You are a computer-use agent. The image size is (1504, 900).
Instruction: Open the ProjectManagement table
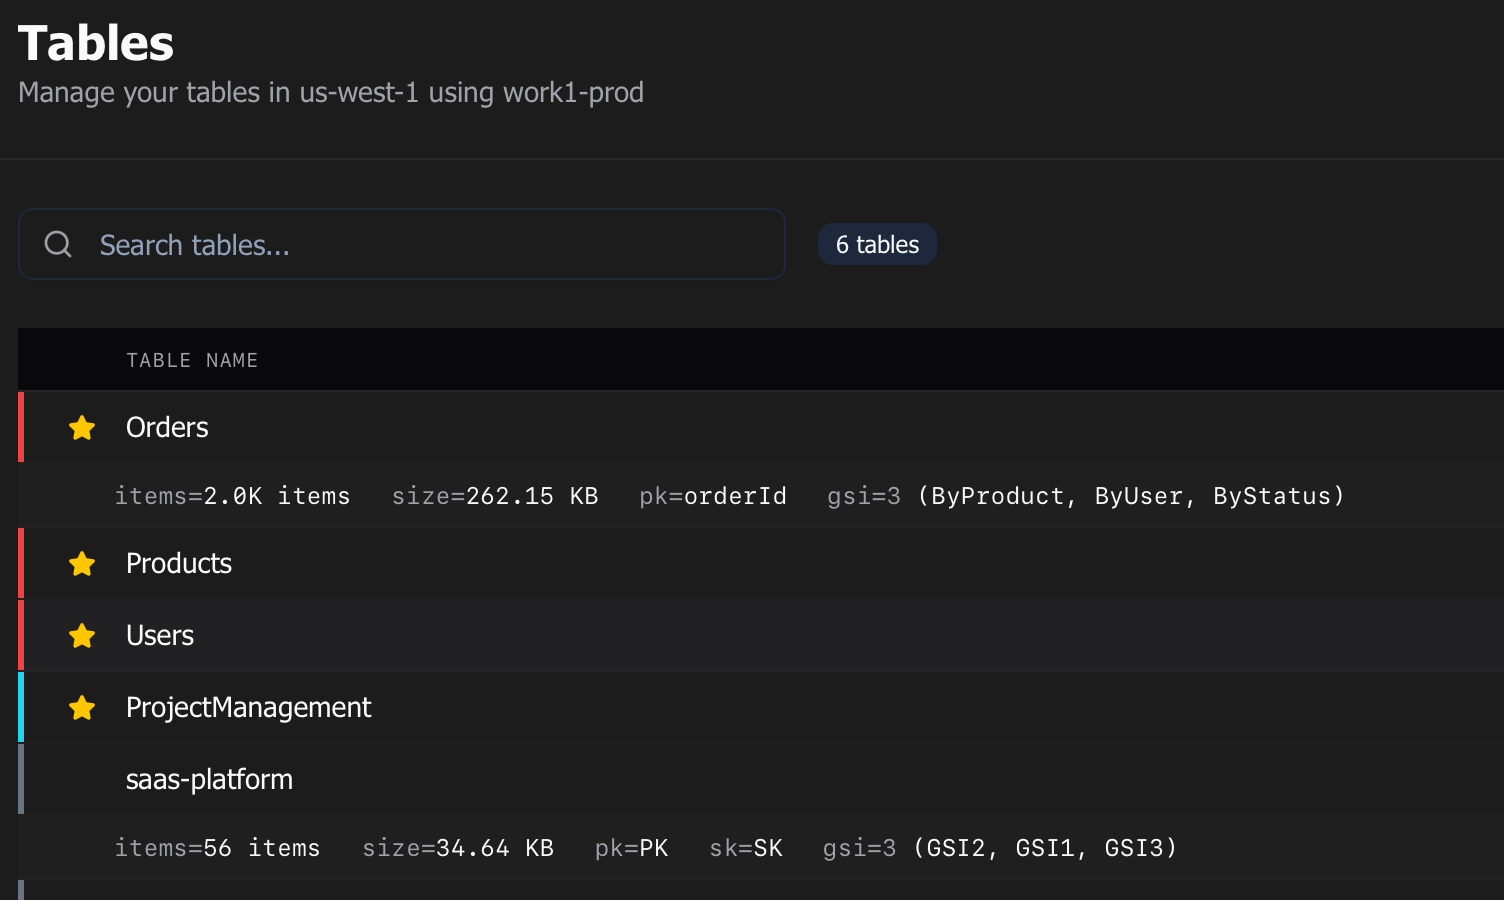pyautogui.click(x=248, y=707)
